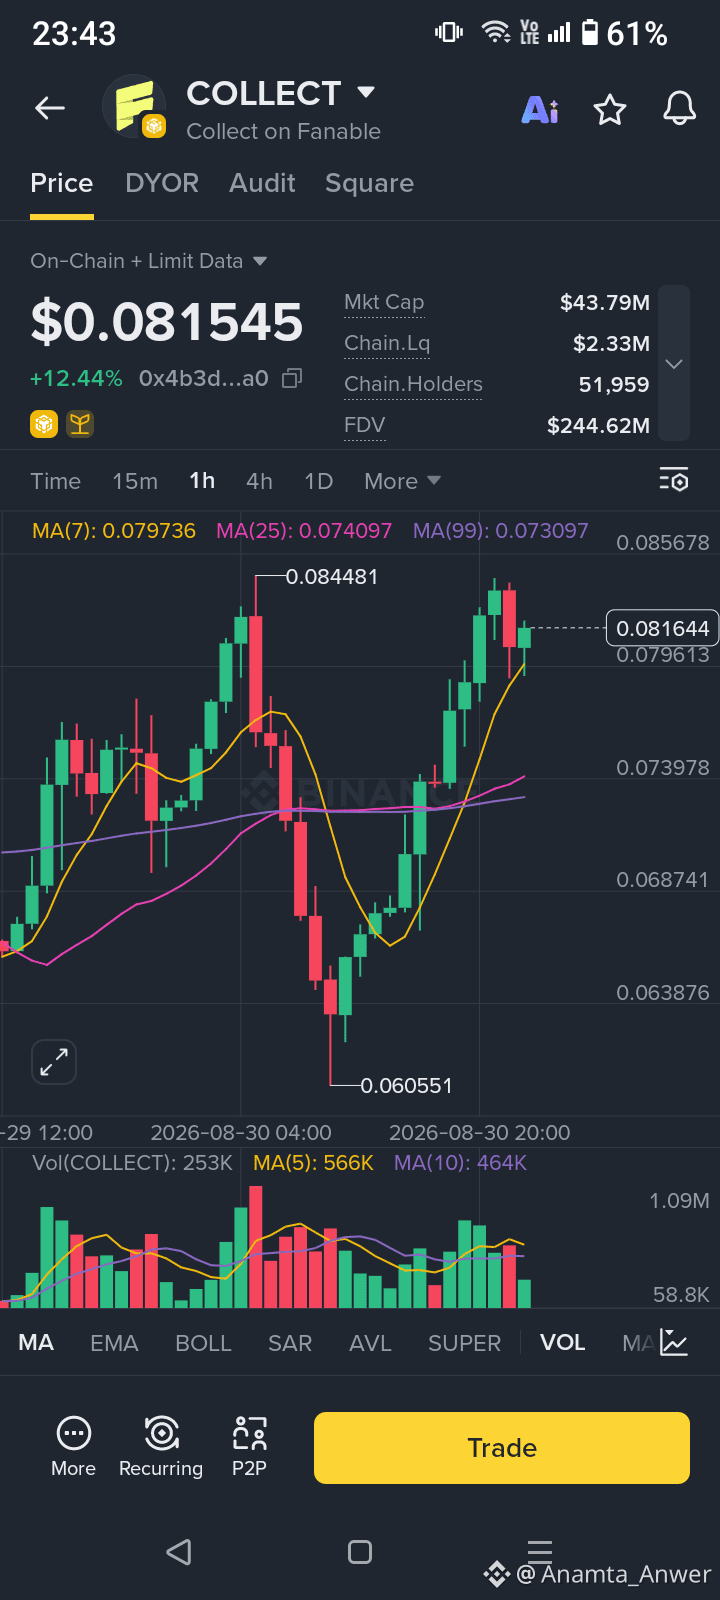Tap the volume MA(5): 566K label

[313, 1163]
